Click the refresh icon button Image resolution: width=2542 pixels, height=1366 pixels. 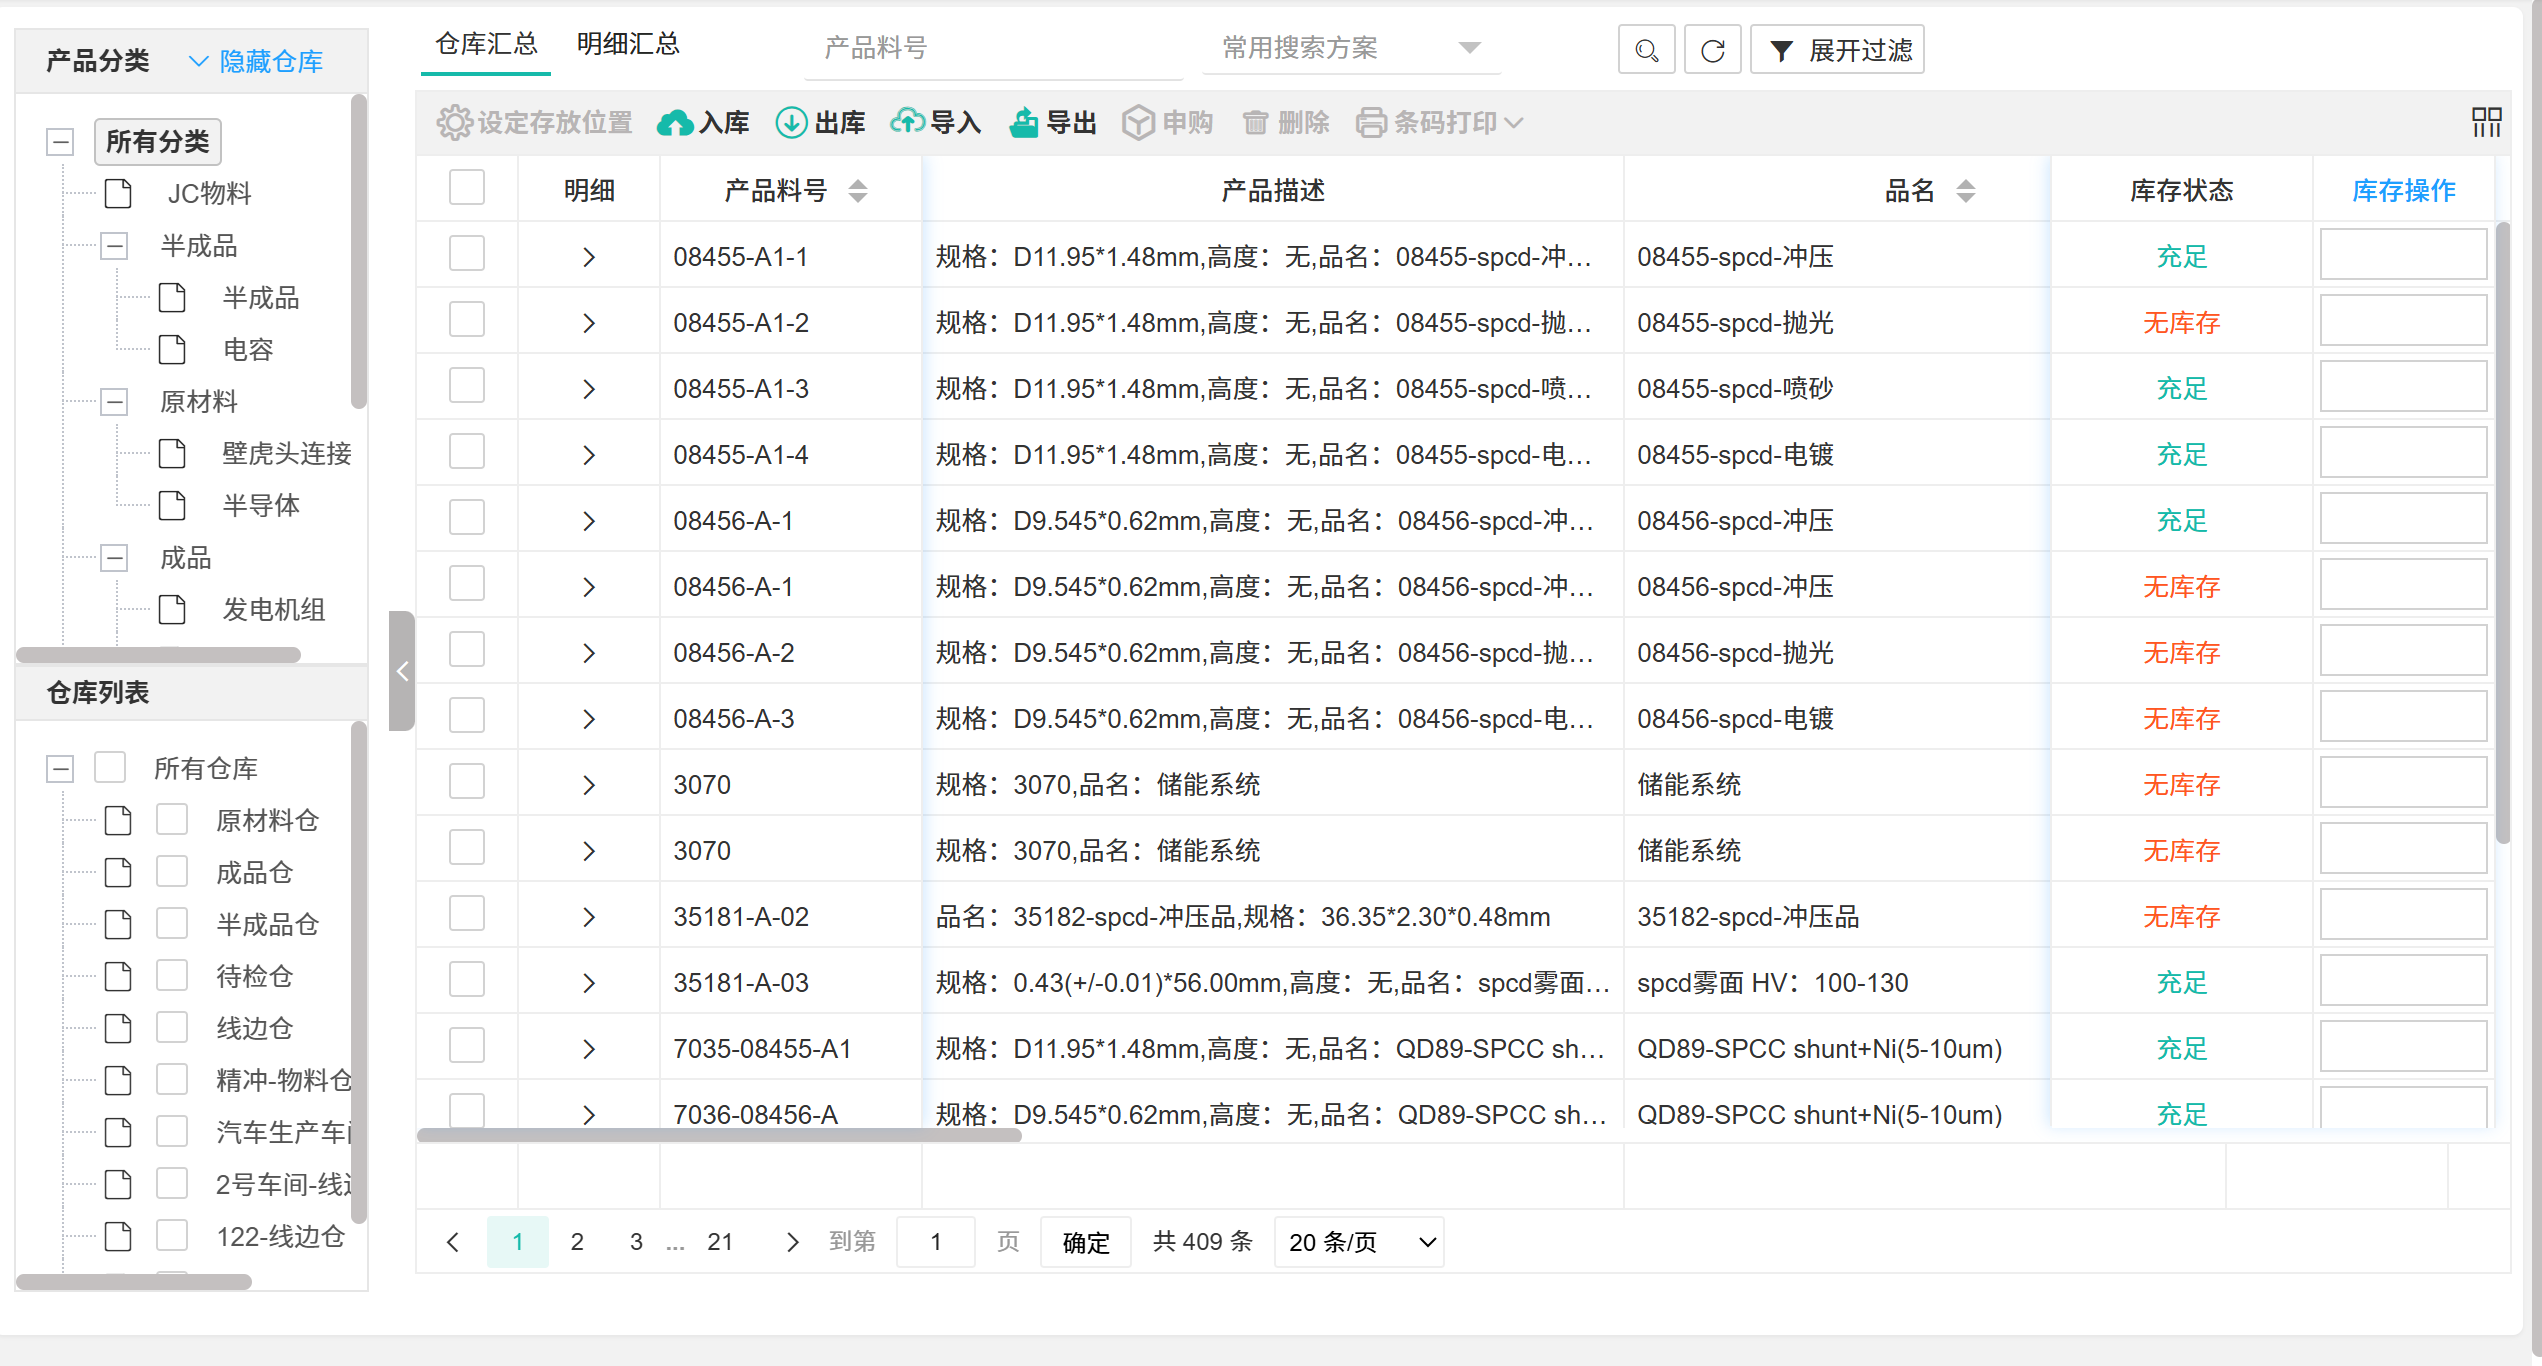pyautogui.click(x=1712, y=50)
